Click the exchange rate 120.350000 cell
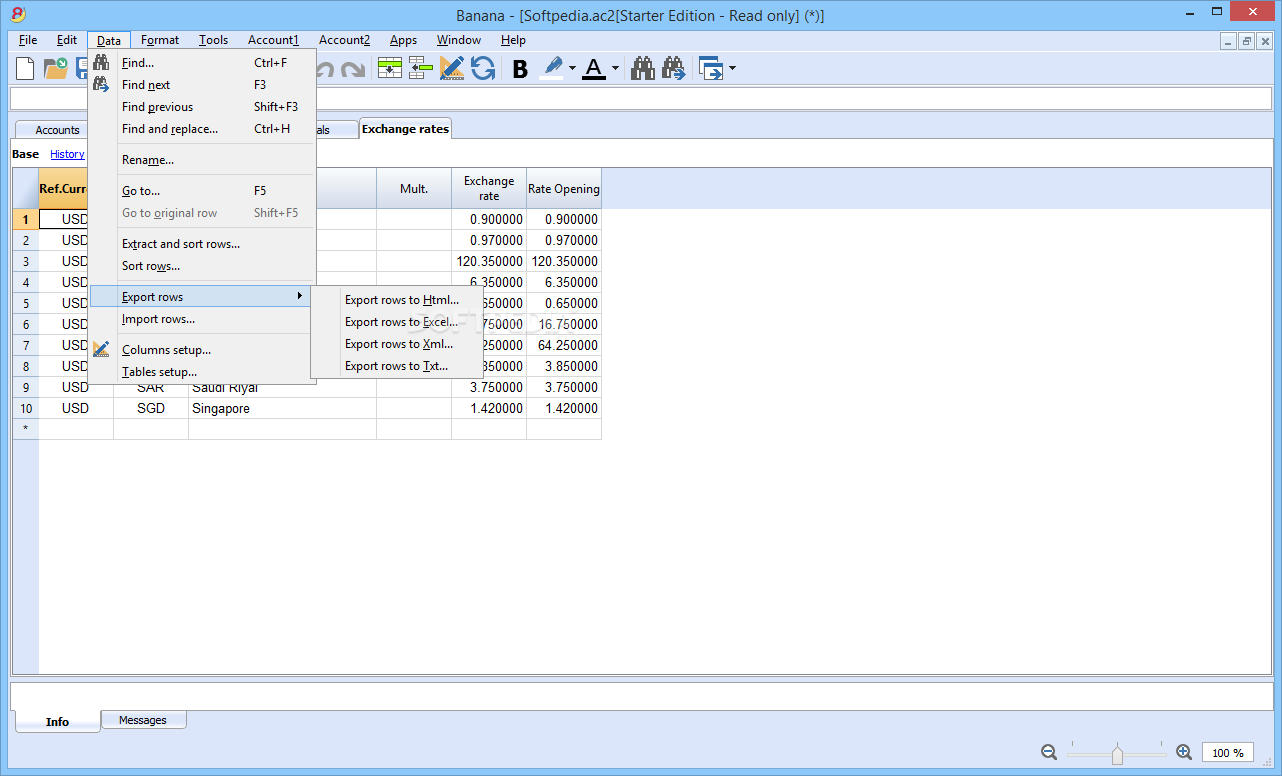 [489, 261]
